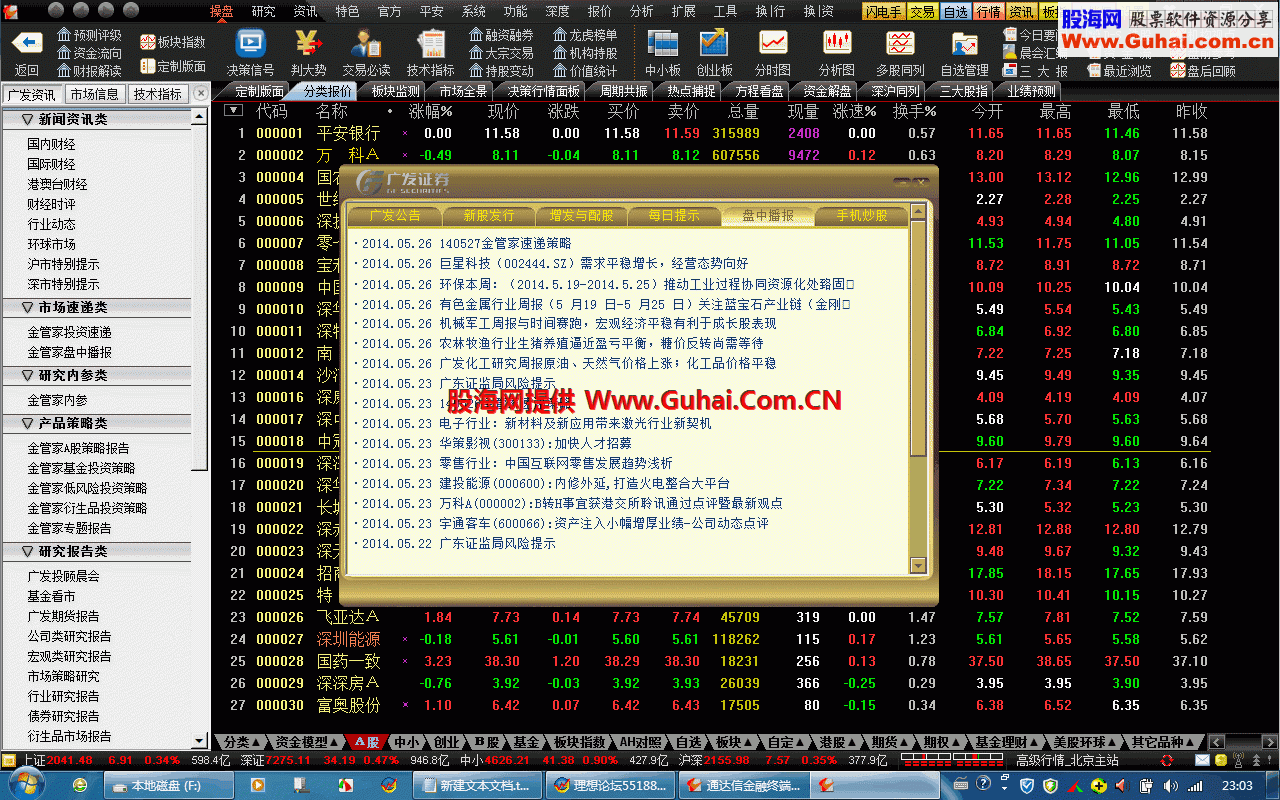Open 盘后回顾 toolbar item
This screenshot has height=800, width=1280.
(x=1202, y=71)
